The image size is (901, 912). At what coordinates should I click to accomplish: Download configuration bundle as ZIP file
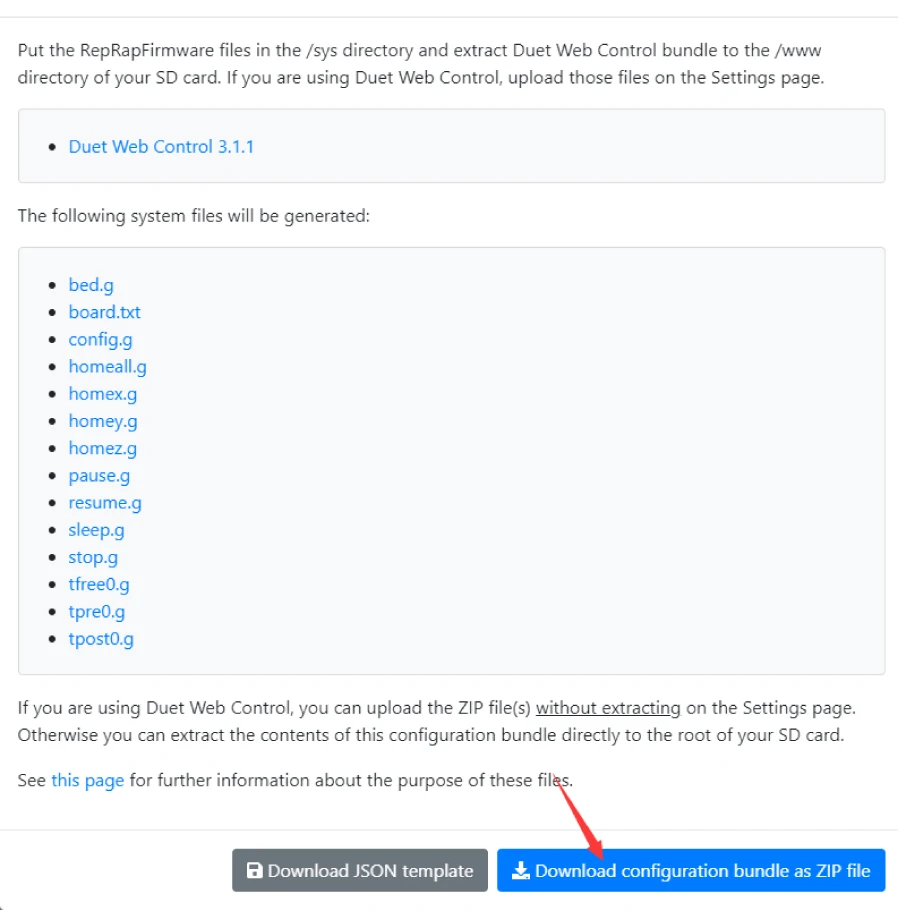pyautogui.click(x=691, y=871)
